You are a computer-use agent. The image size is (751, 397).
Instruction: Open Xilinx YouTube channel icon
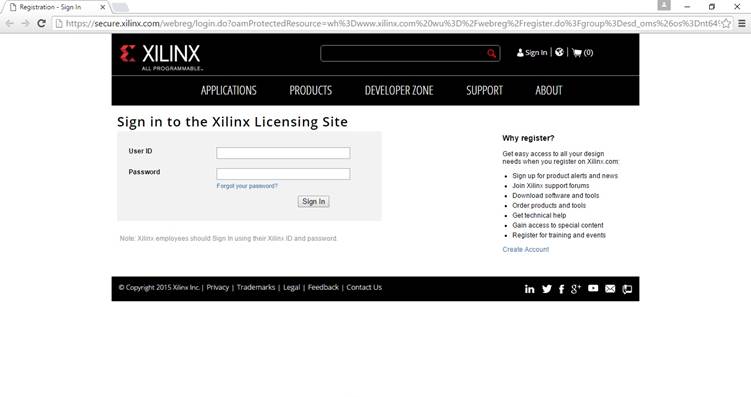593,288
